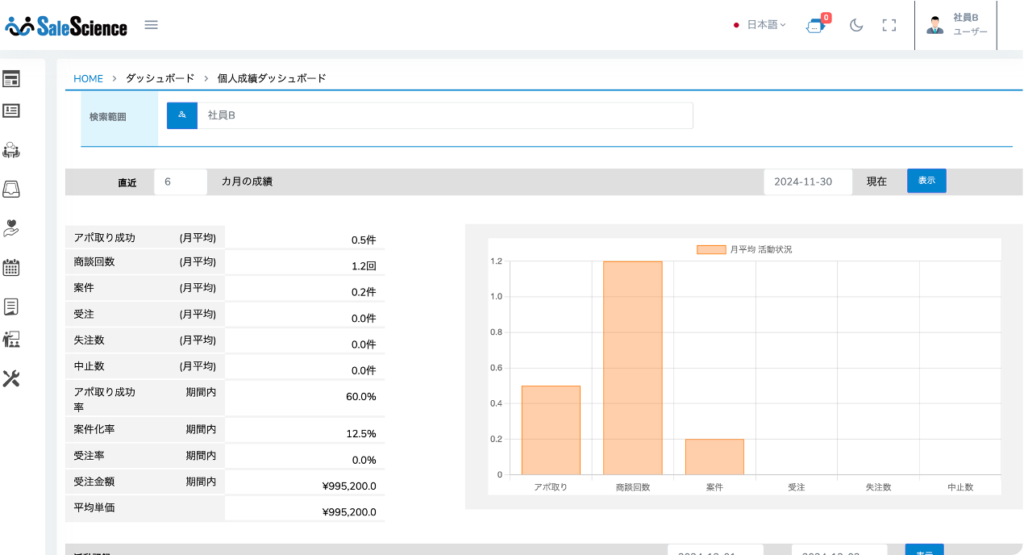This screenshot has width=1024, height=555.
Task: Open the inbox tray icon in sidebar
Action: [12, 189]
